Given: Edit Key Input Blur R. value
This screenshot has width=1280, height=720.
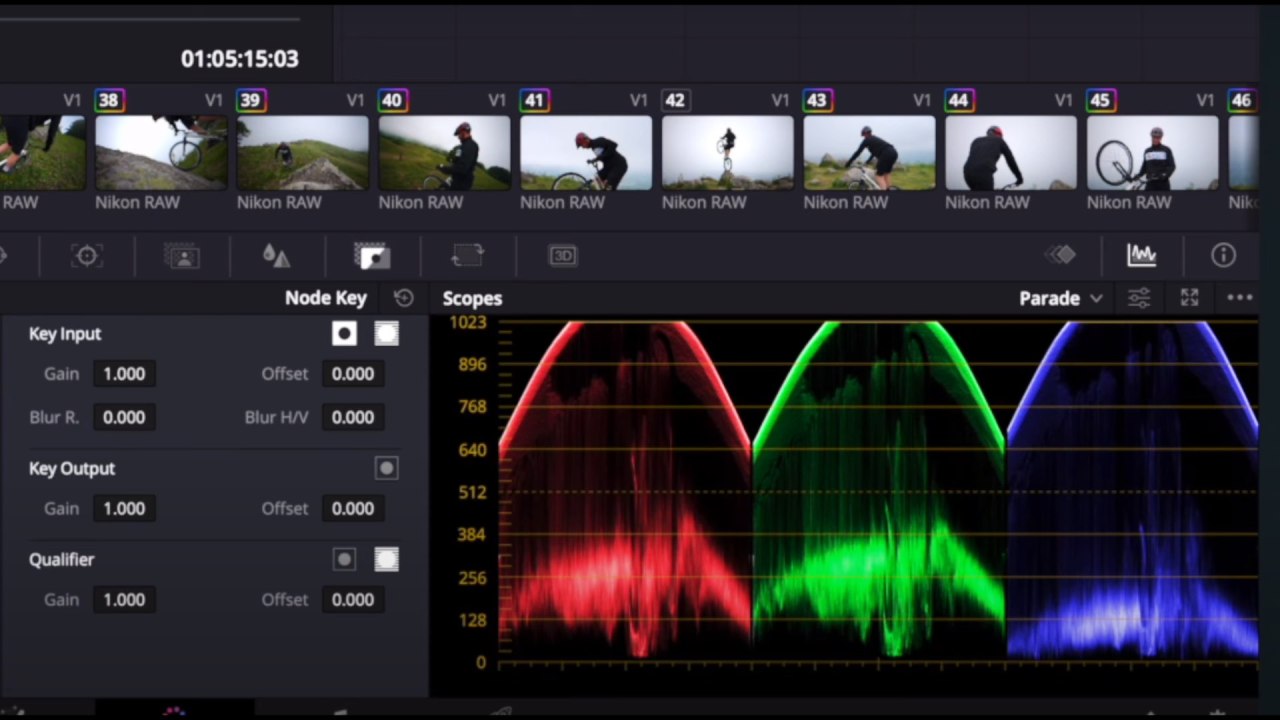Looking at the screenshot, I should (124, 417).
